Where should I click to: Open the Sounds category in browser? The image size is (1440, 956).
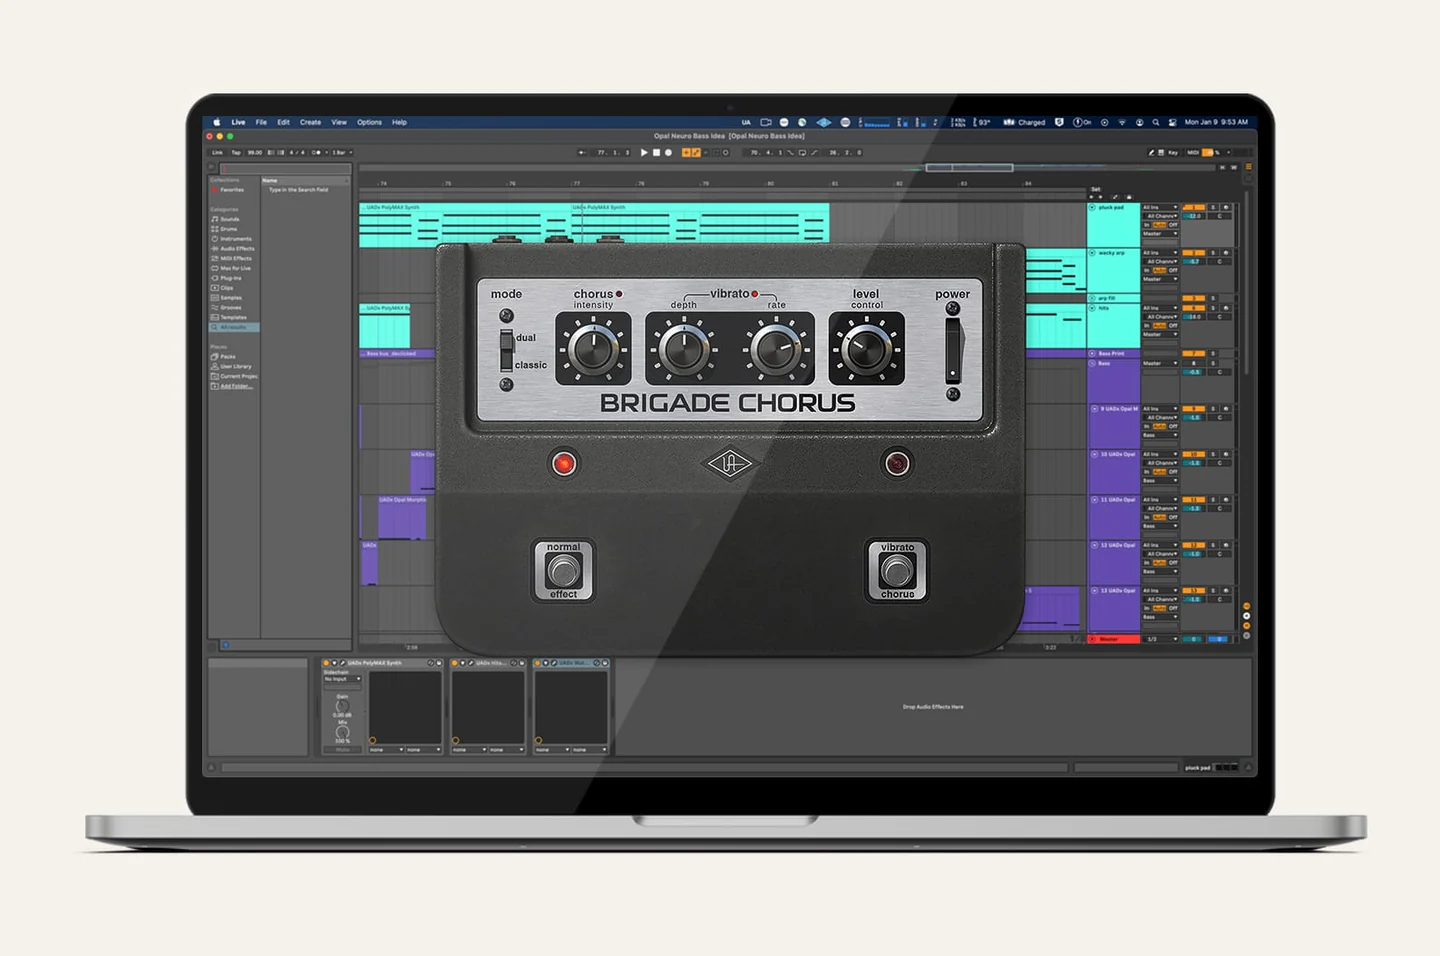[x=229, y=219]
